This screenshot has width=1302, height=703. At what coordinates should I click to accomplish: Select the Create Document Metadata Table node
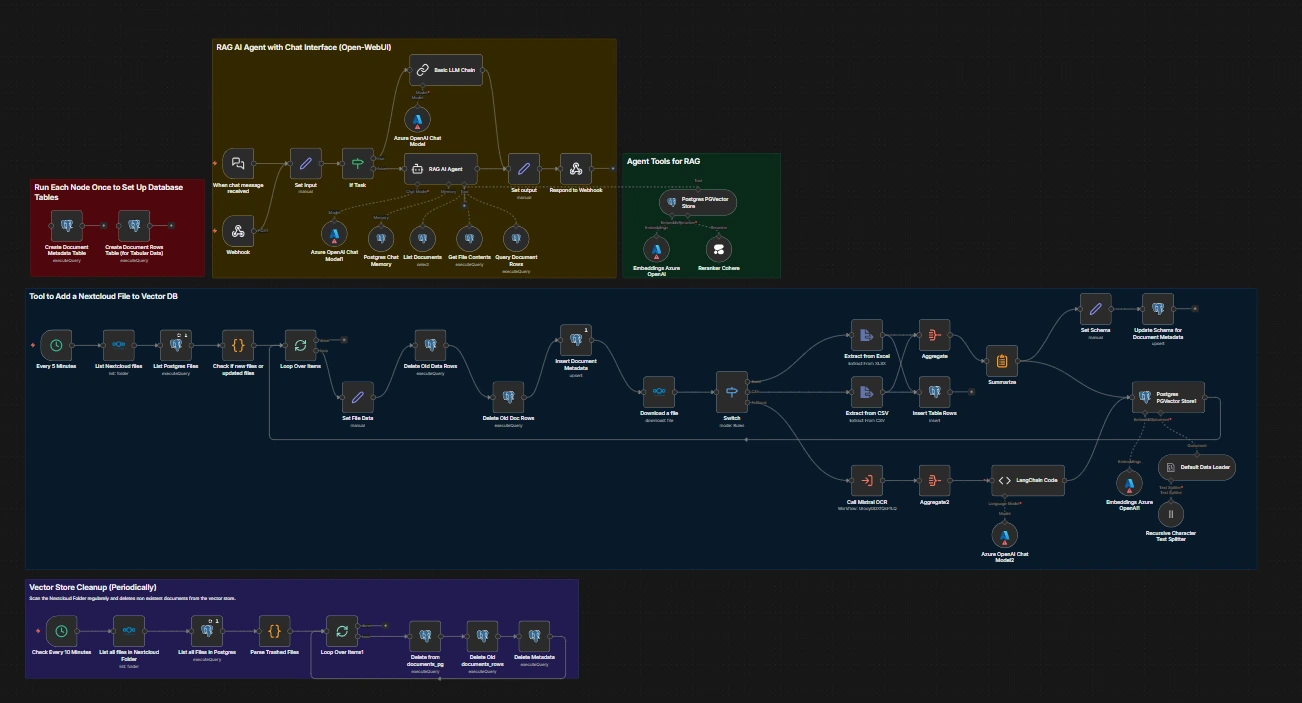pyautogui.click(x=66, y=225)
